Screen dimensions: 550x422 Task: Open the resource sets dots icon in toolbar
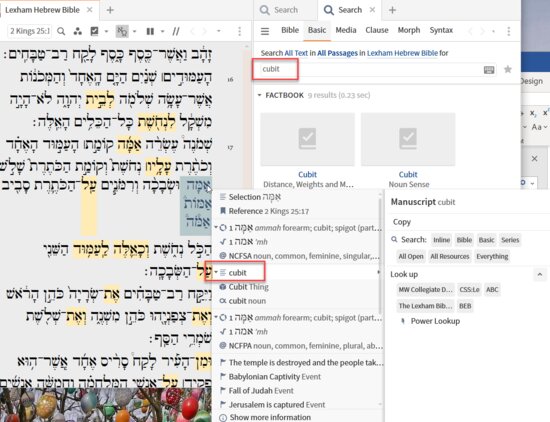(x=78, y=32)
